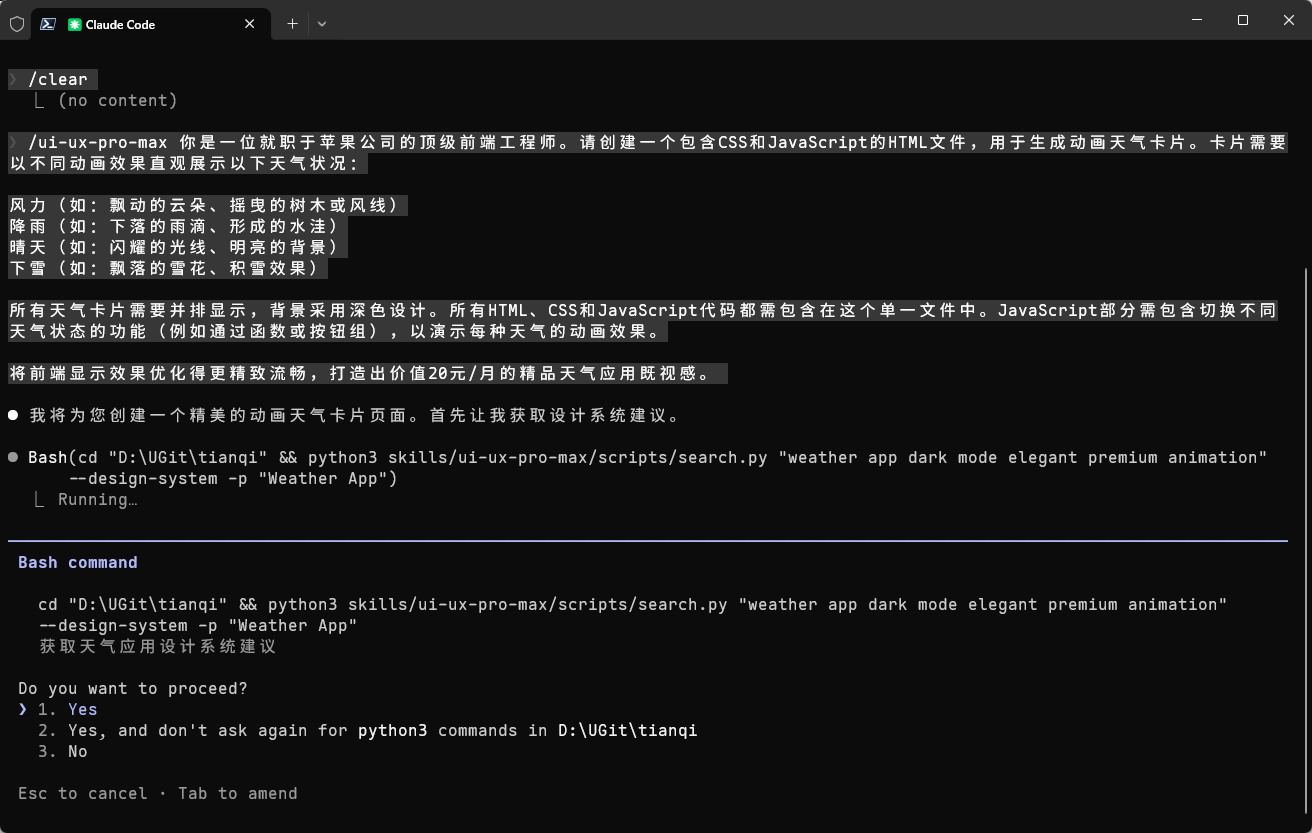Click the shield icon left of the tab bar
The image size is (1312, 833).
click(16, 24)
